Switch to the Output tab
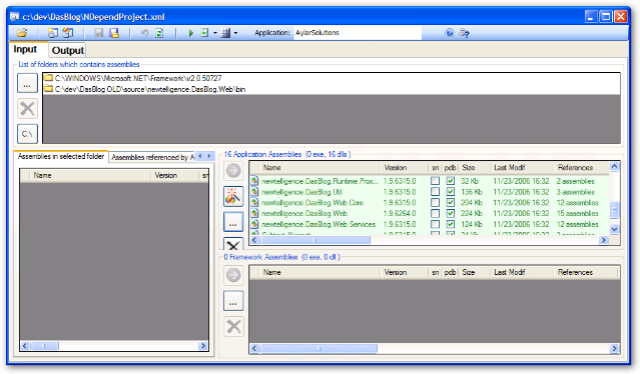 coord(68,50)
